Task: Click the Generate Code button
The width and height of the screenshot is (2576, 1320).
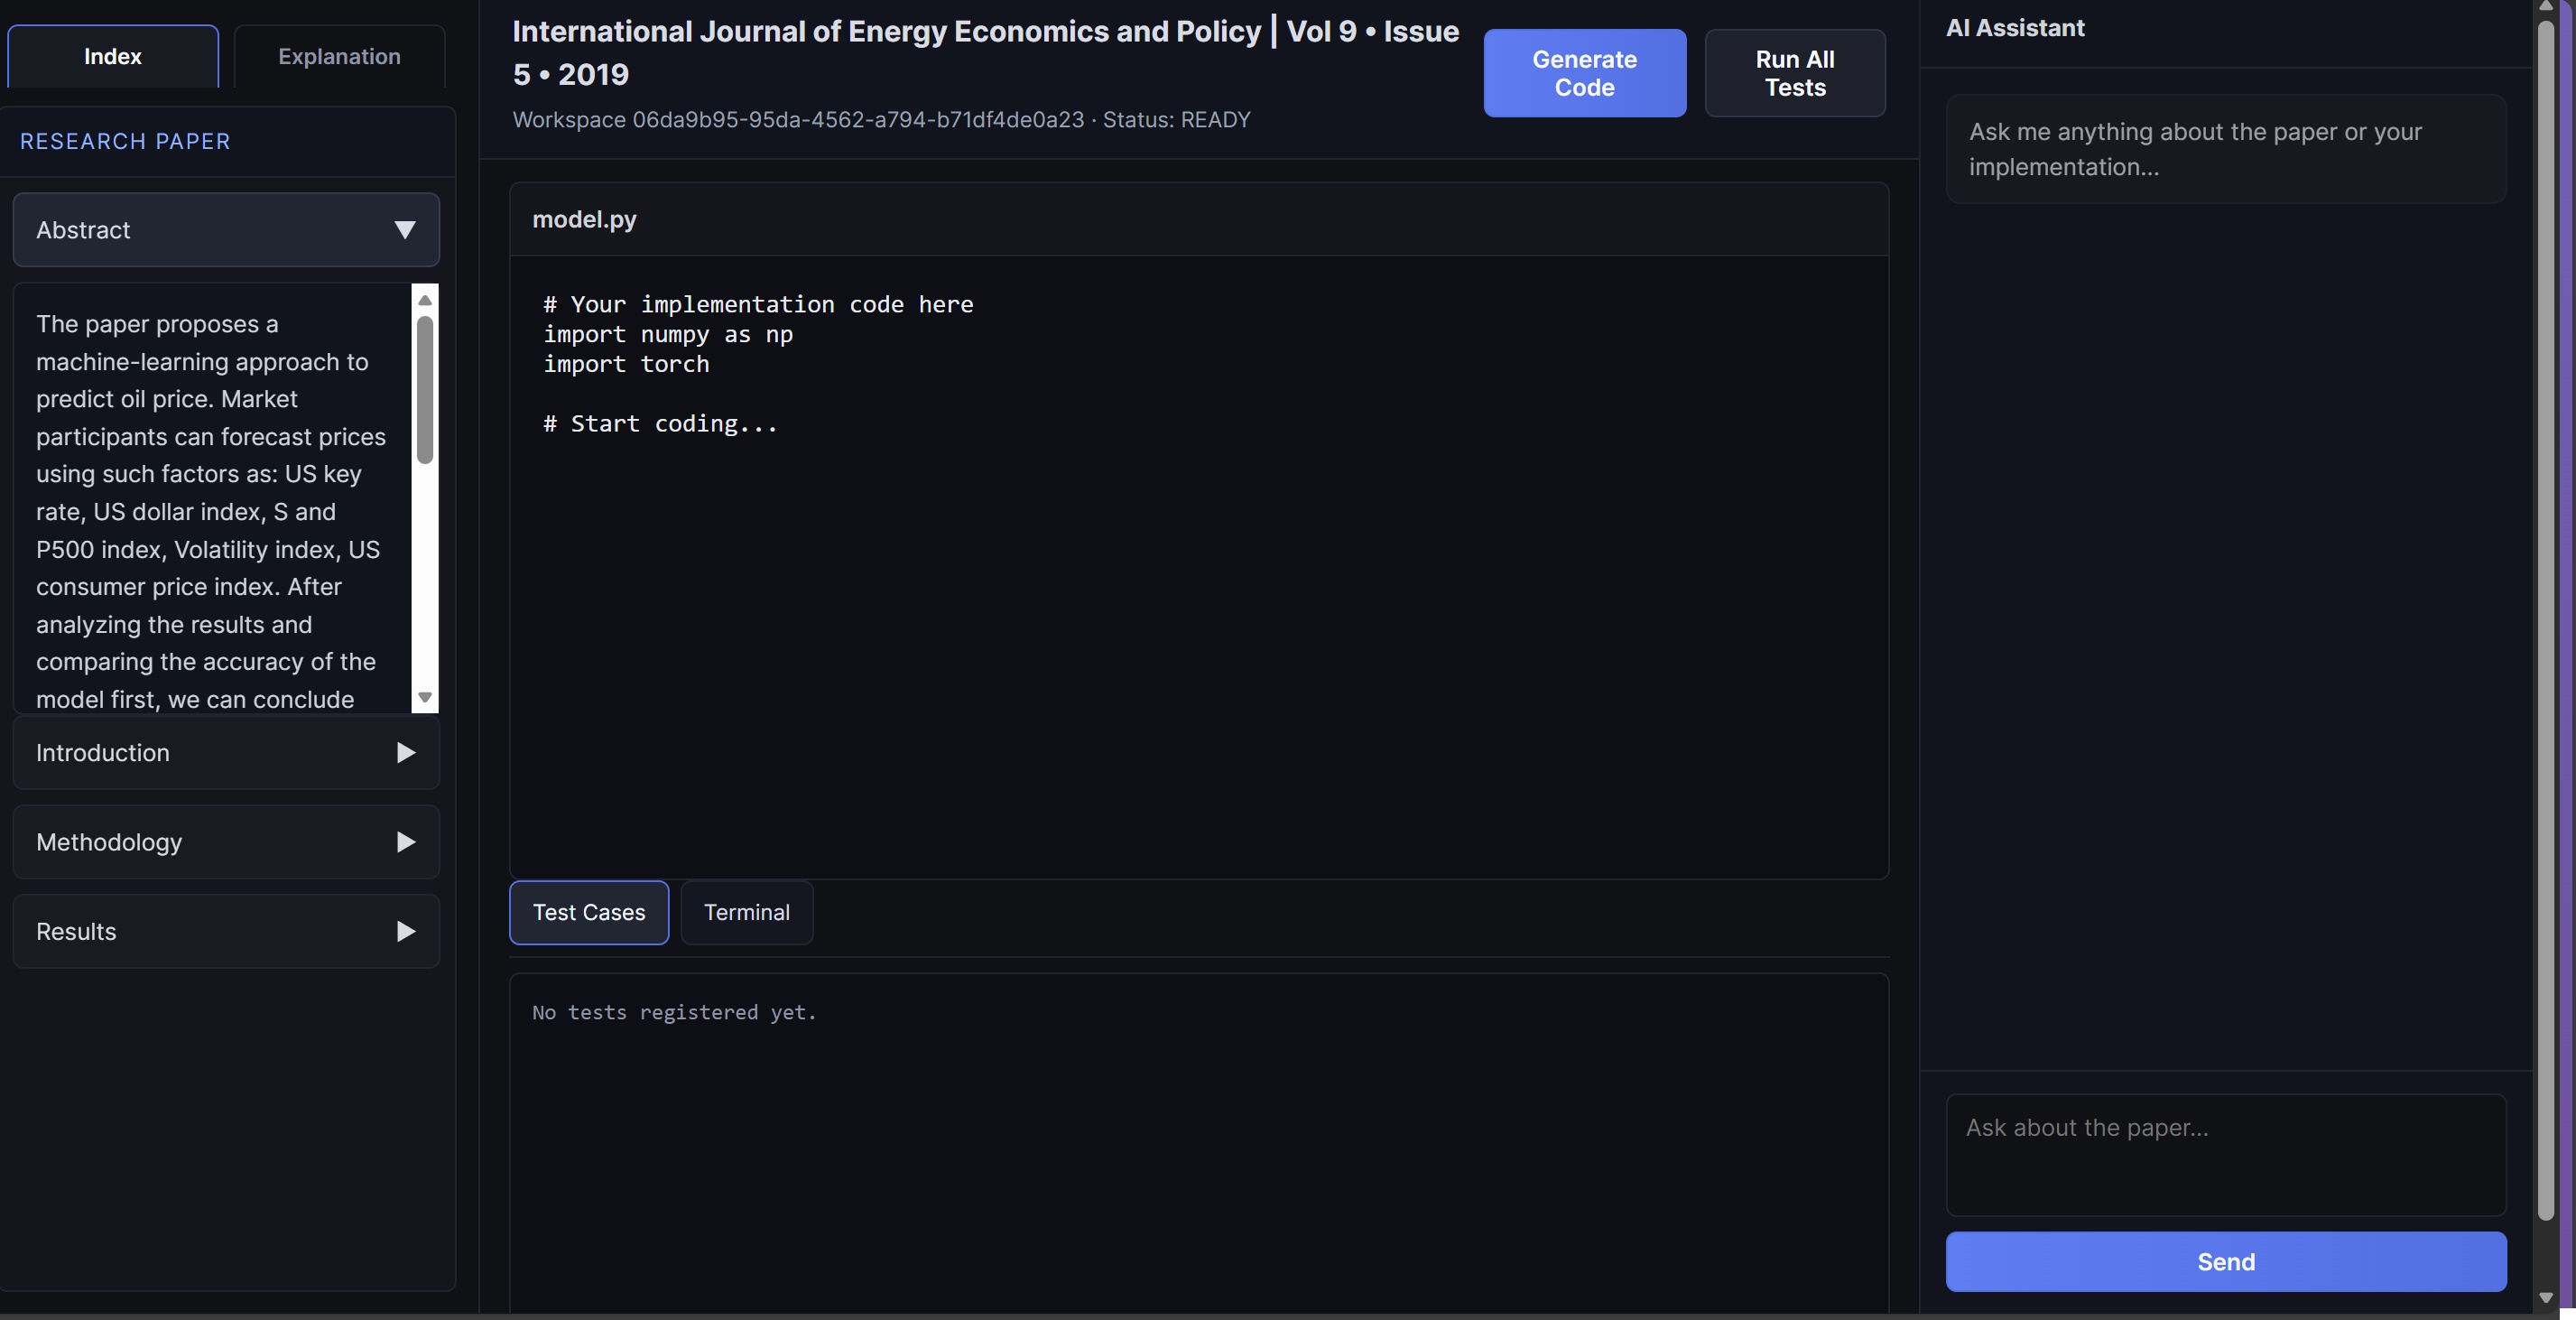Action: [1584, 73]
